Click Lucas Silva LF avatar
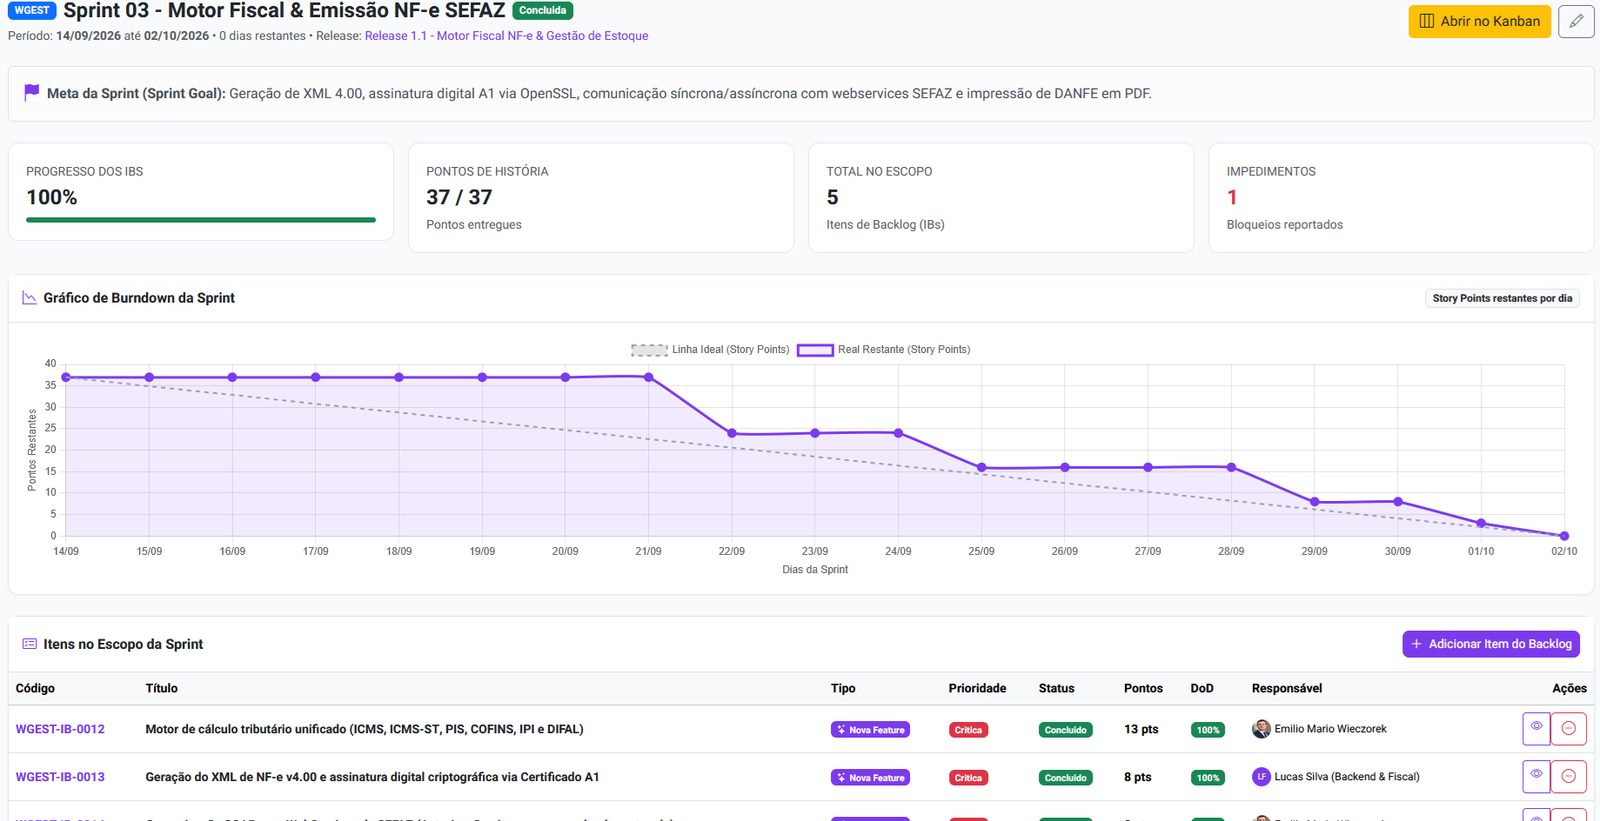The height and width of the screenshot is (821, 1600). 1261,776
